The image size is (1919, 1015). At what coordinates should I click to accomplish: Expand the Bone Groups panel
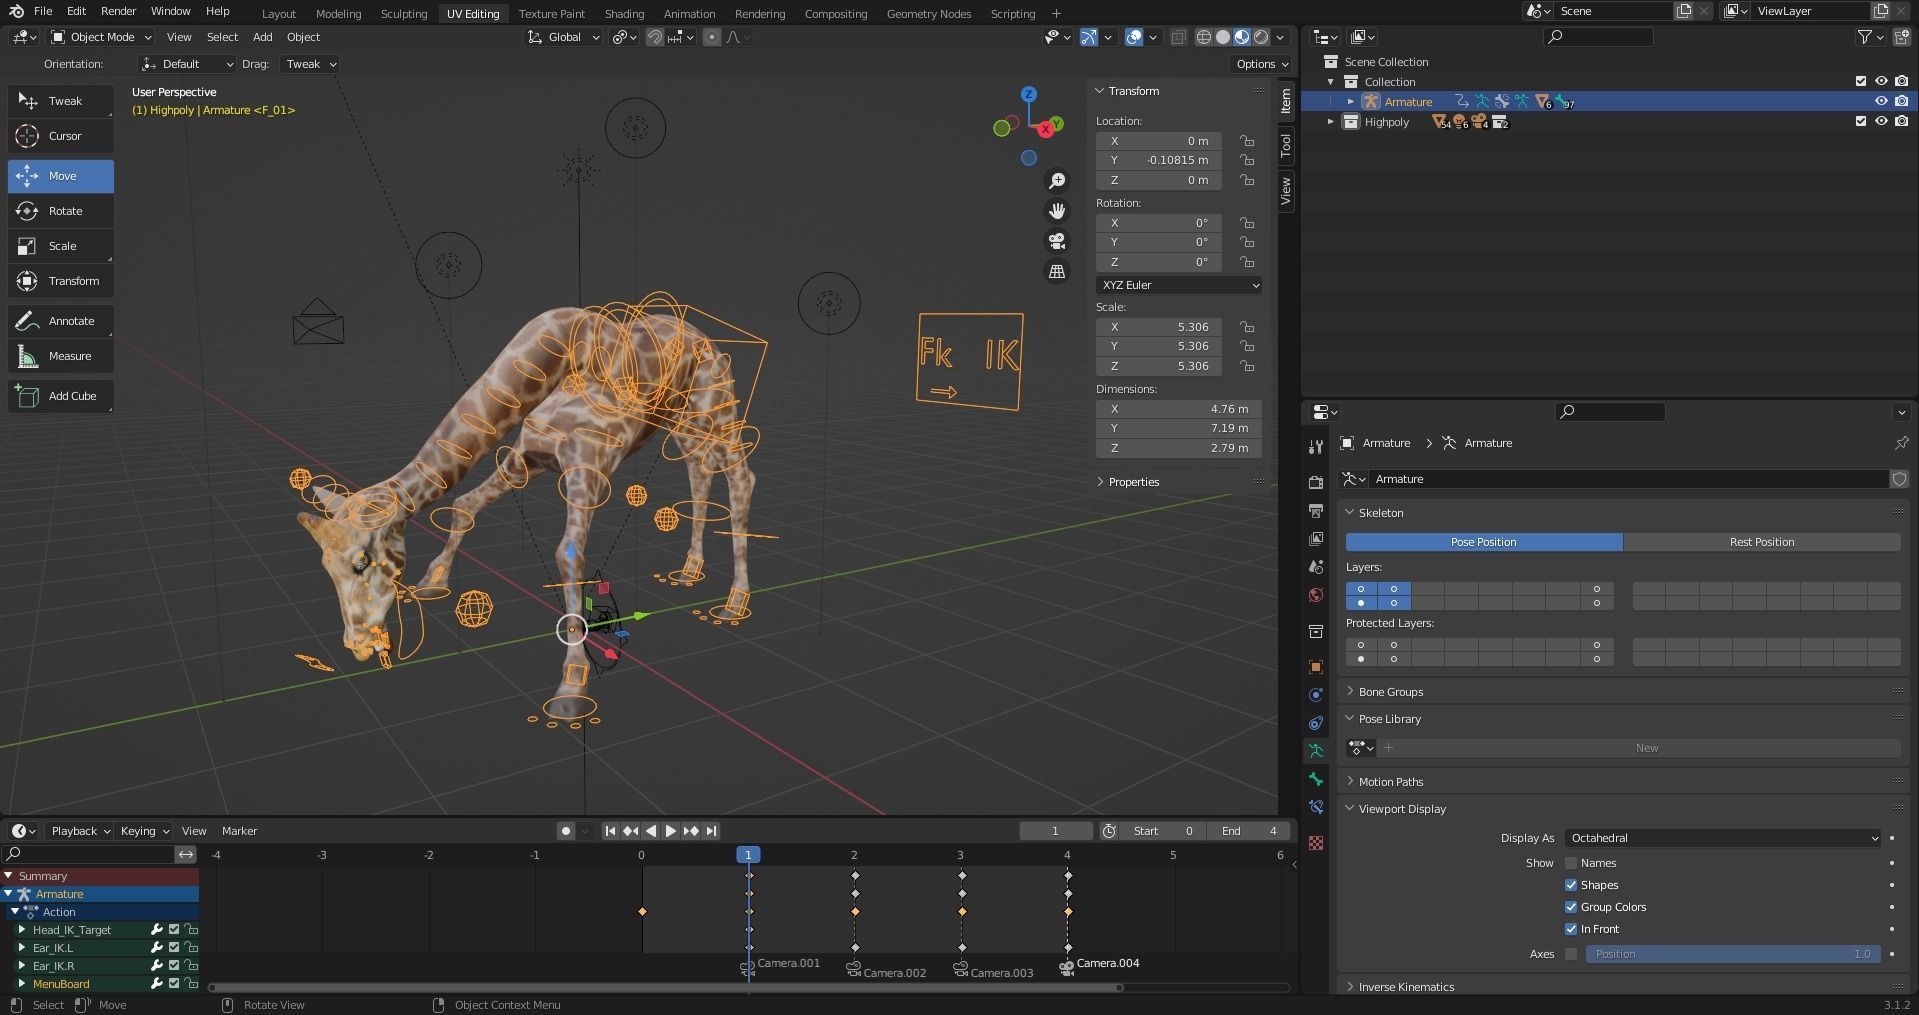[x=1389, y=692]
